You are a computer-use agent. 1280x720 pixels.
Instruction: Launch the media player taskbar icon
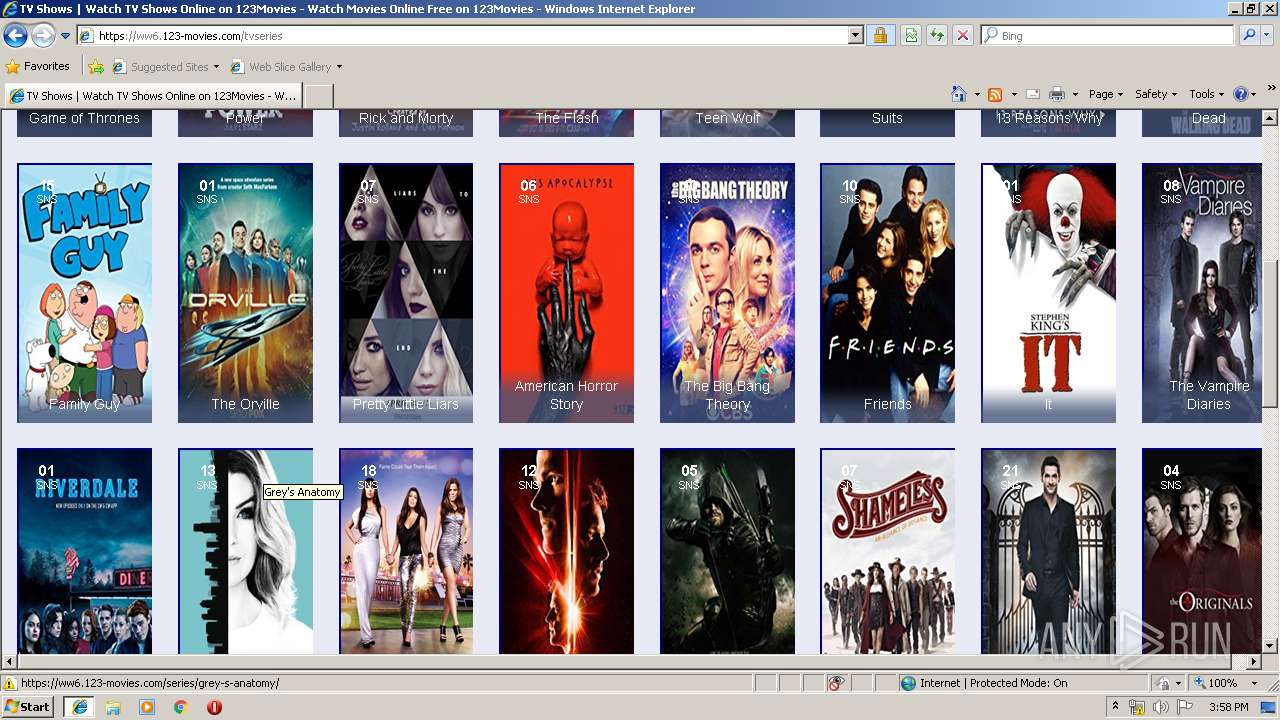147,707
